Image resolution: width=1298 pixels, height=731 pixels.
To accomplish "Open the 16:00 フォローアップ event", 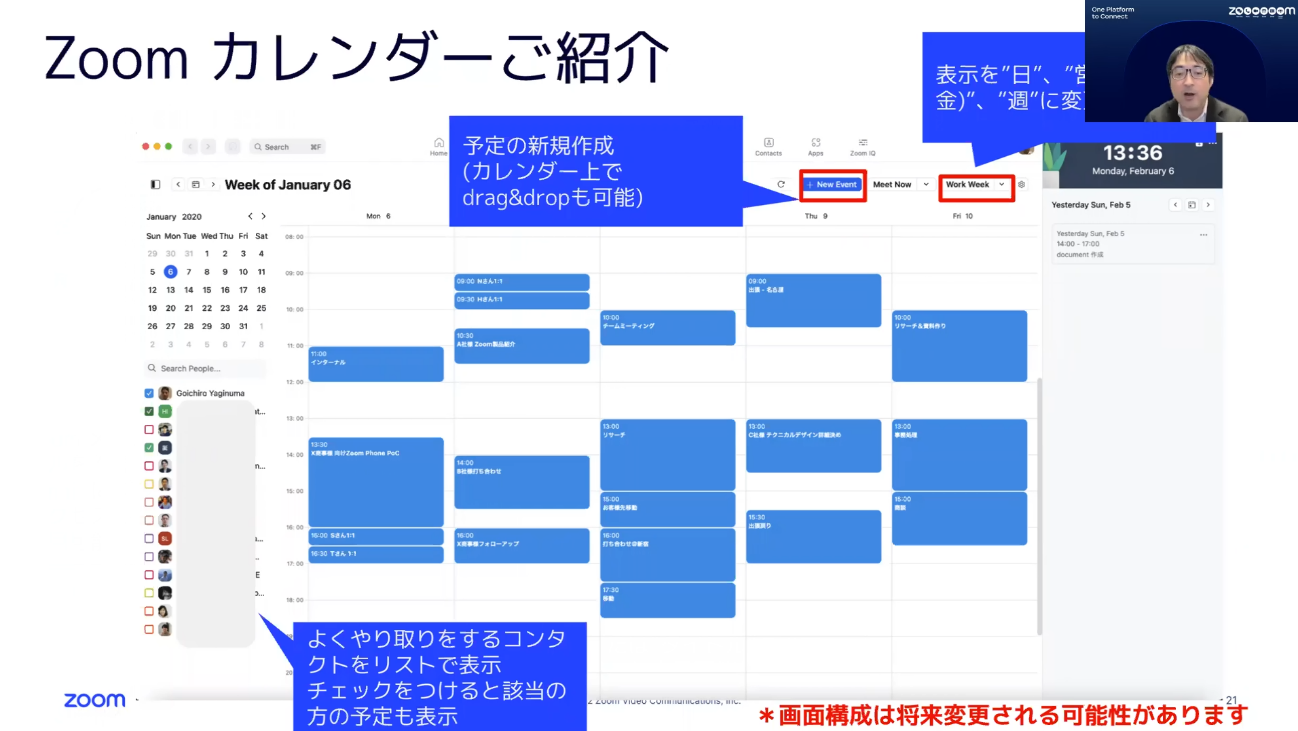I will coord(522,545).
